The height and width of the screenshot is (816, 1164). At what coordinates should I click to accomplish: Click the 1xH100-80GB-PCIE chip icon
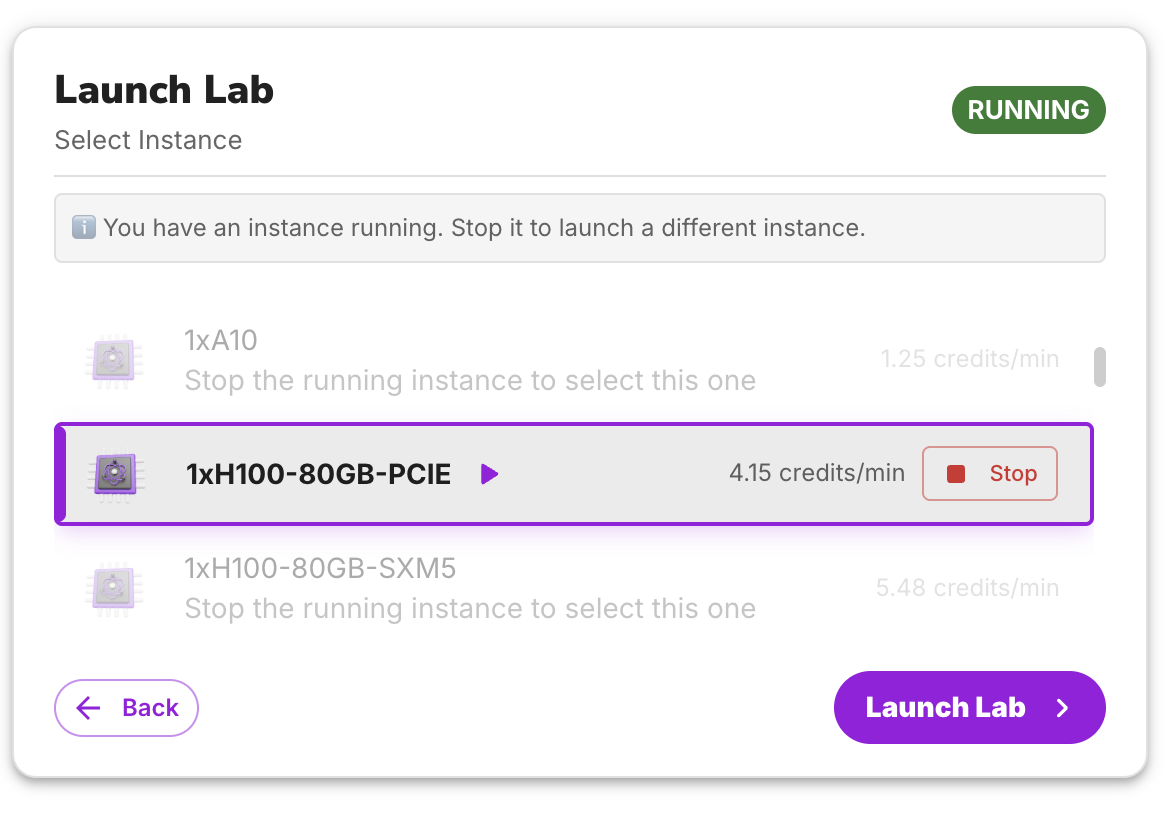[x=113, y=474]
